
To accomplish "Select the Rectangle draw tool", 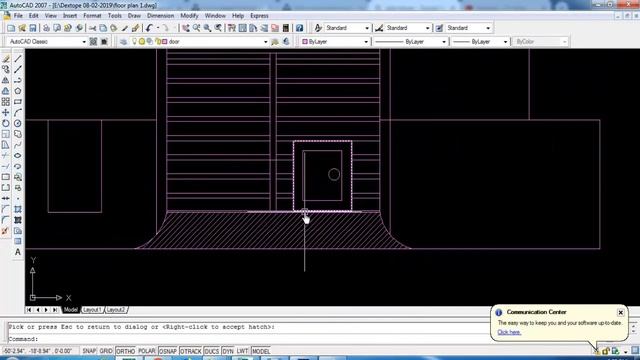I will [x=18, y=102].
